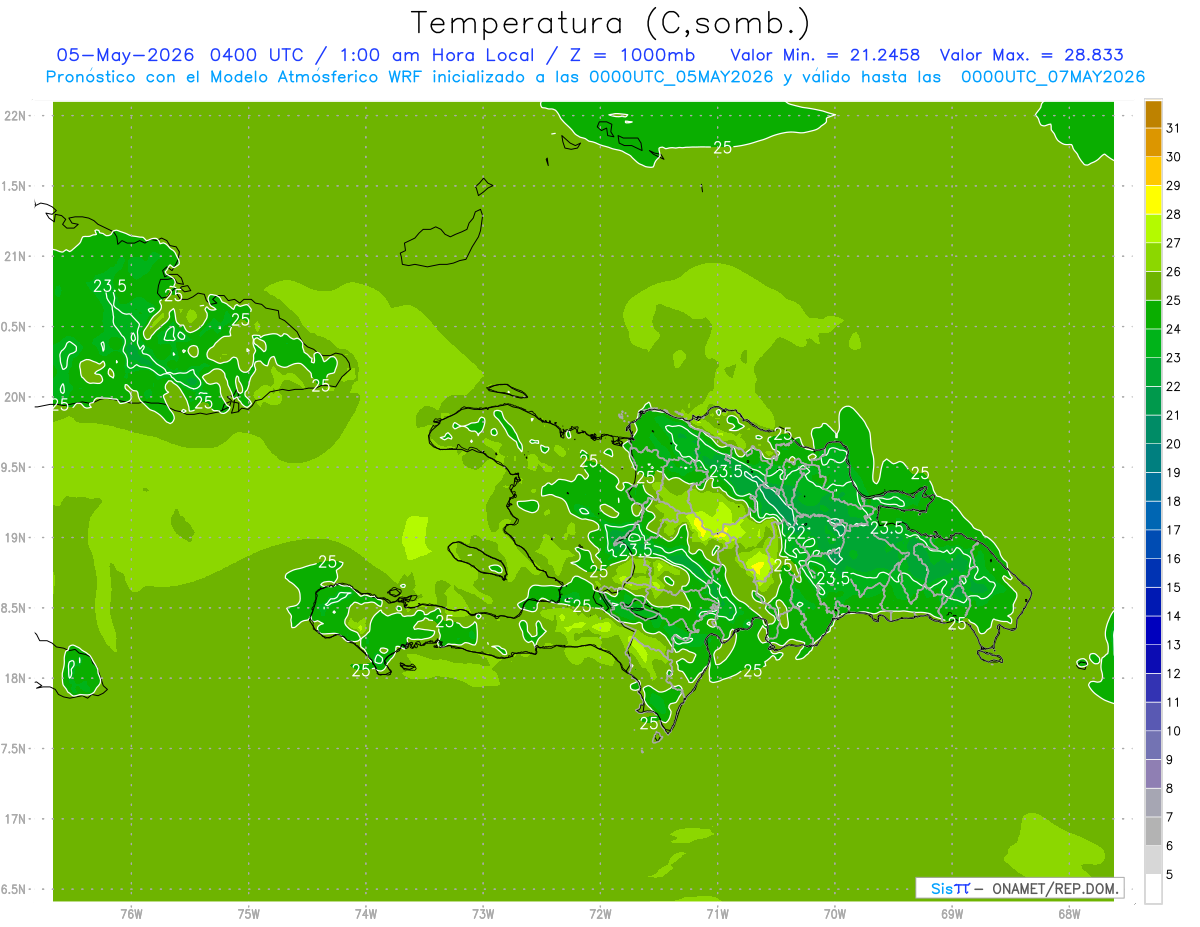The height and width of the screenshot is (927, 1200).
Task: Click the 76W longitude axis label
Action: [131, 913]
